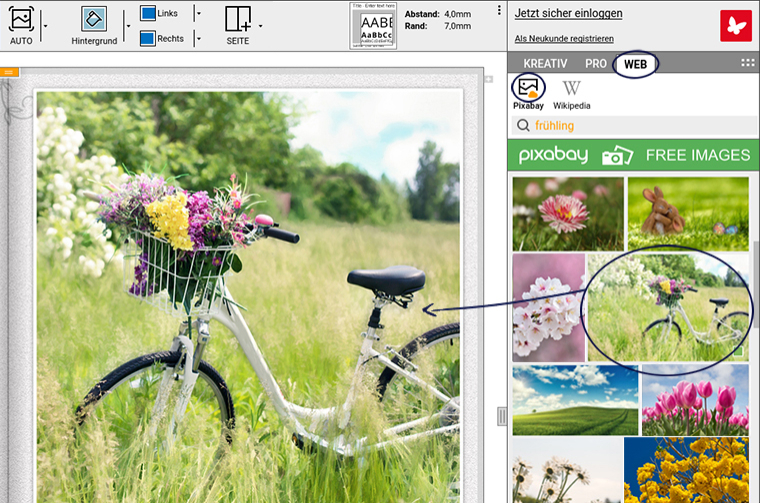This screenshot has width=760, height=503.
Task: Click the Rechts blue color swatch
Action: point(147,38)
